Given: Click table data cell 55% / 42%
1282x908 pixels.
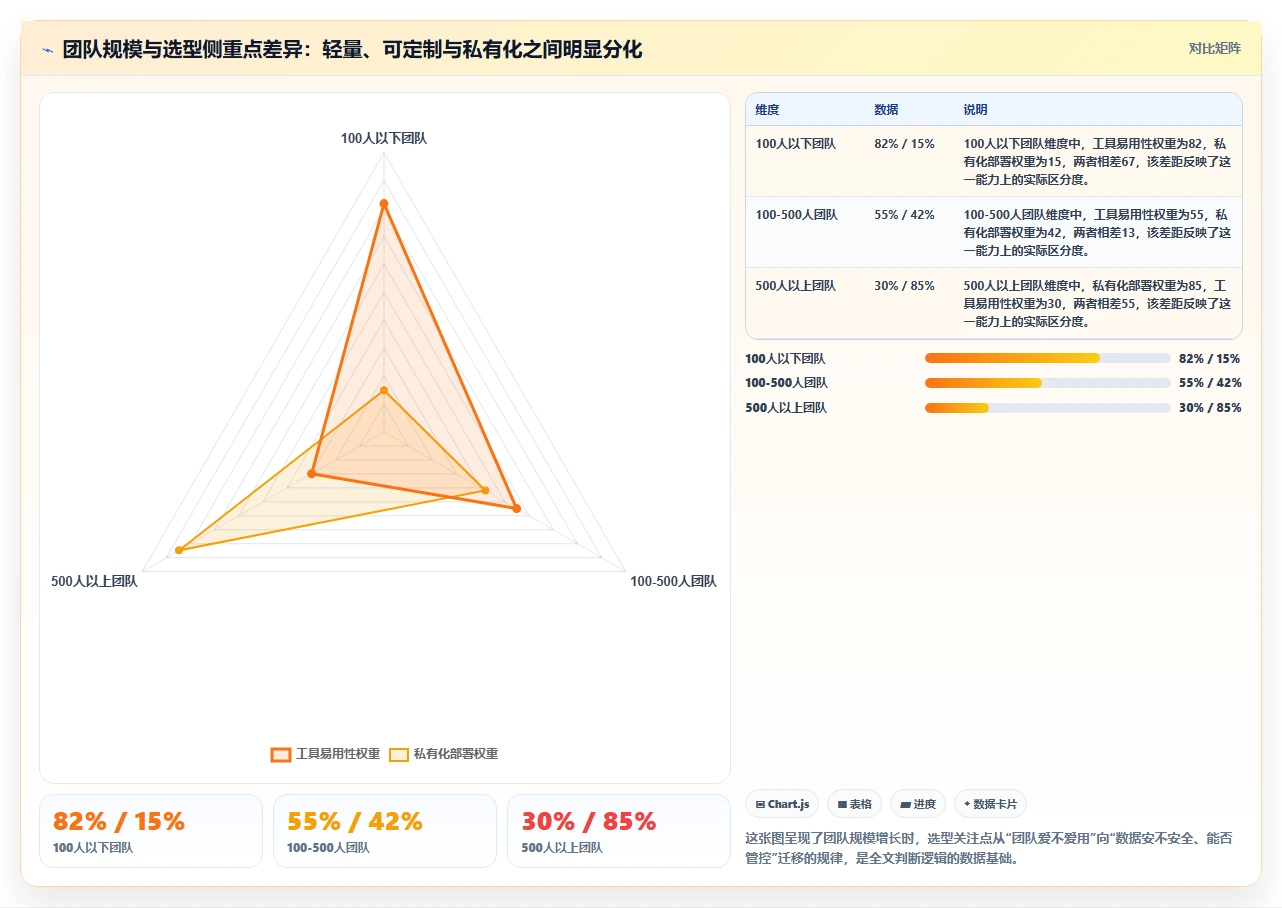Looking at the screenshot, I should (904, 215).
